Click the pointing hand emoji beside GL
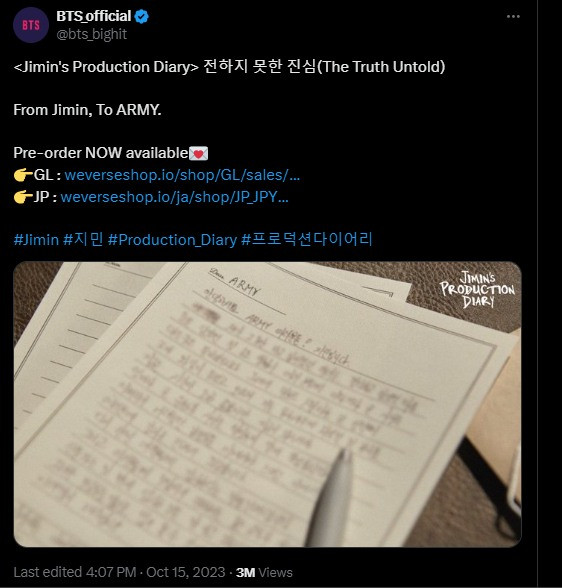 pyautogui.click(x=23, y=175)
